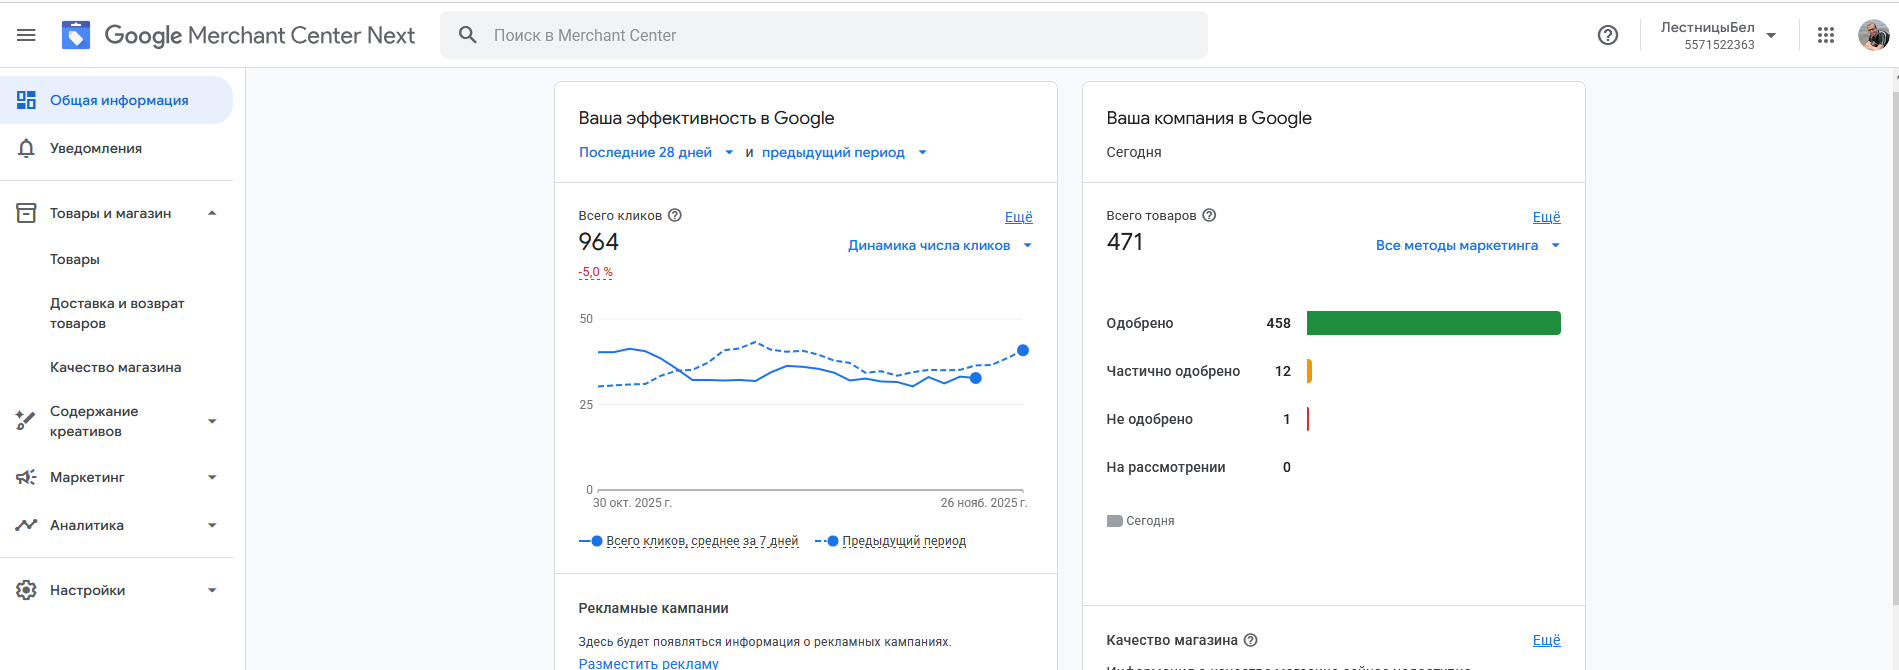Click Ещё link in the clicks card
1899x670 pixels.
(x=1018, y=216)
